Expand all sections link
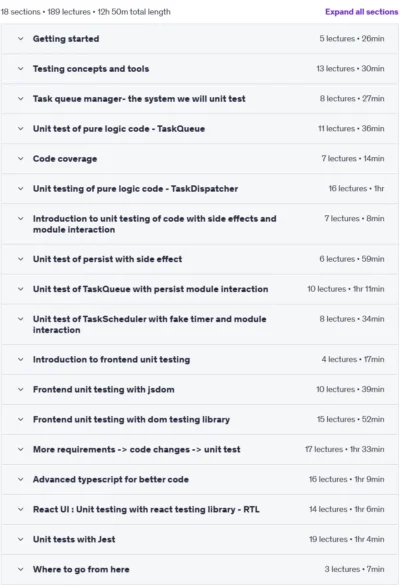This screenshot has height=586, width=400. point(361,12)
